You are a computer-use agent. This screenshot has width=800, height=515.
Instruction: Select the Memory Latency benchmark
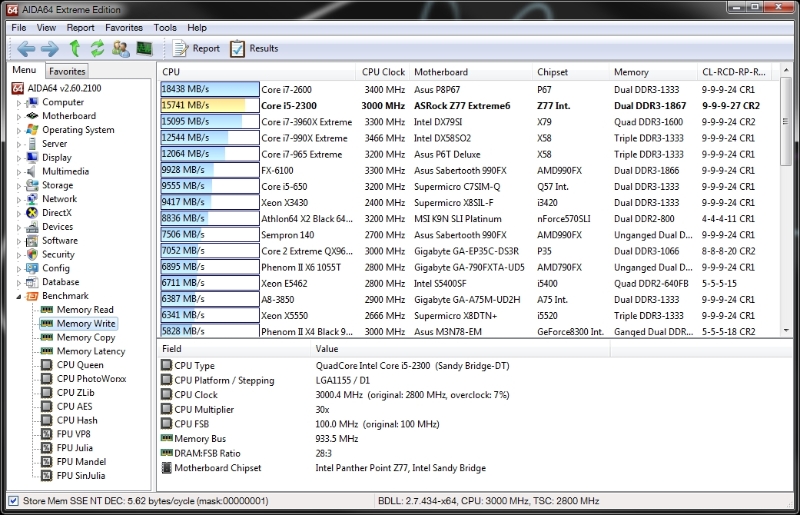click(91, 351)
